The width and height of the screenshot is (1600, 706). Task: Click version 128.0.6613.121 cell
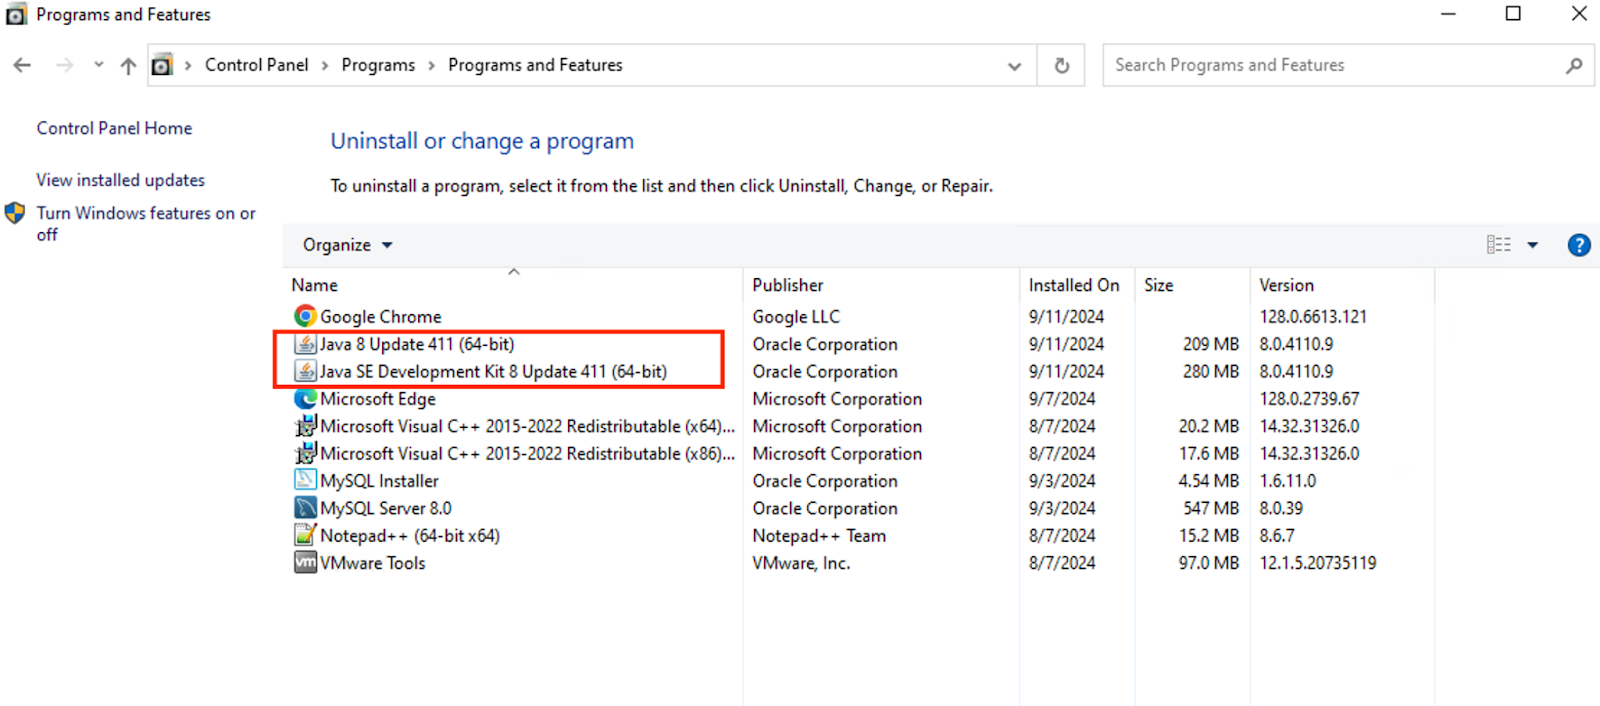pyautogui.click(x=1313, y=317)
